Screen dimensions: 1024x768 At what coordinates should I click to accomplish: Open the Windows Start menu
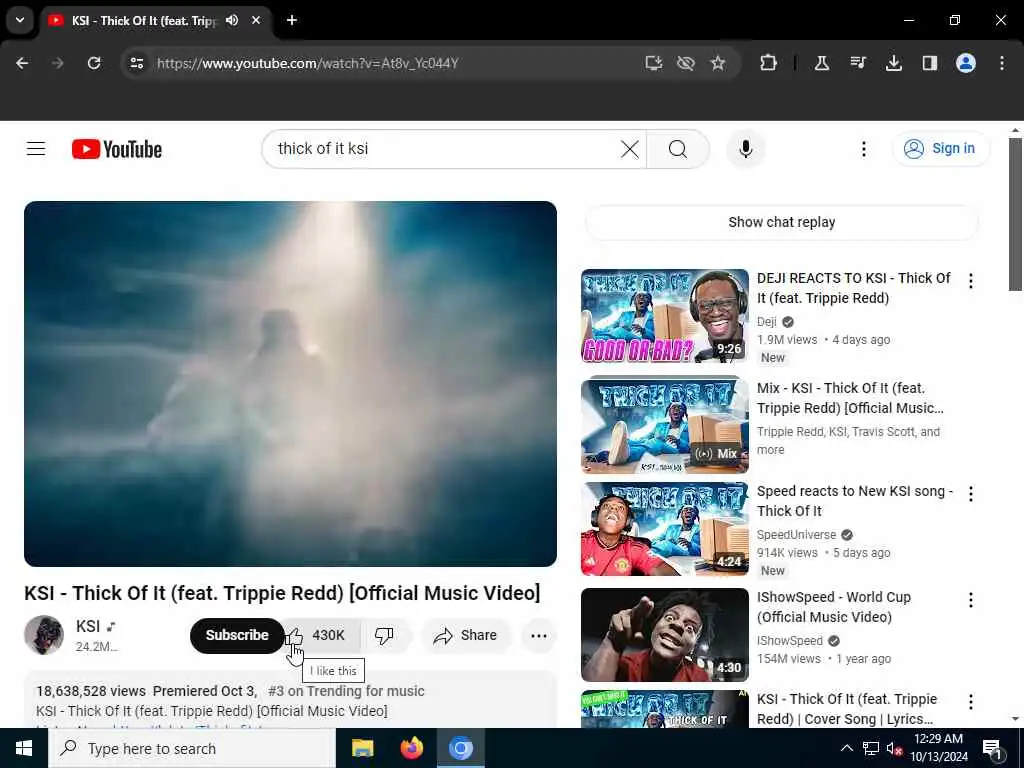(24, 748)
